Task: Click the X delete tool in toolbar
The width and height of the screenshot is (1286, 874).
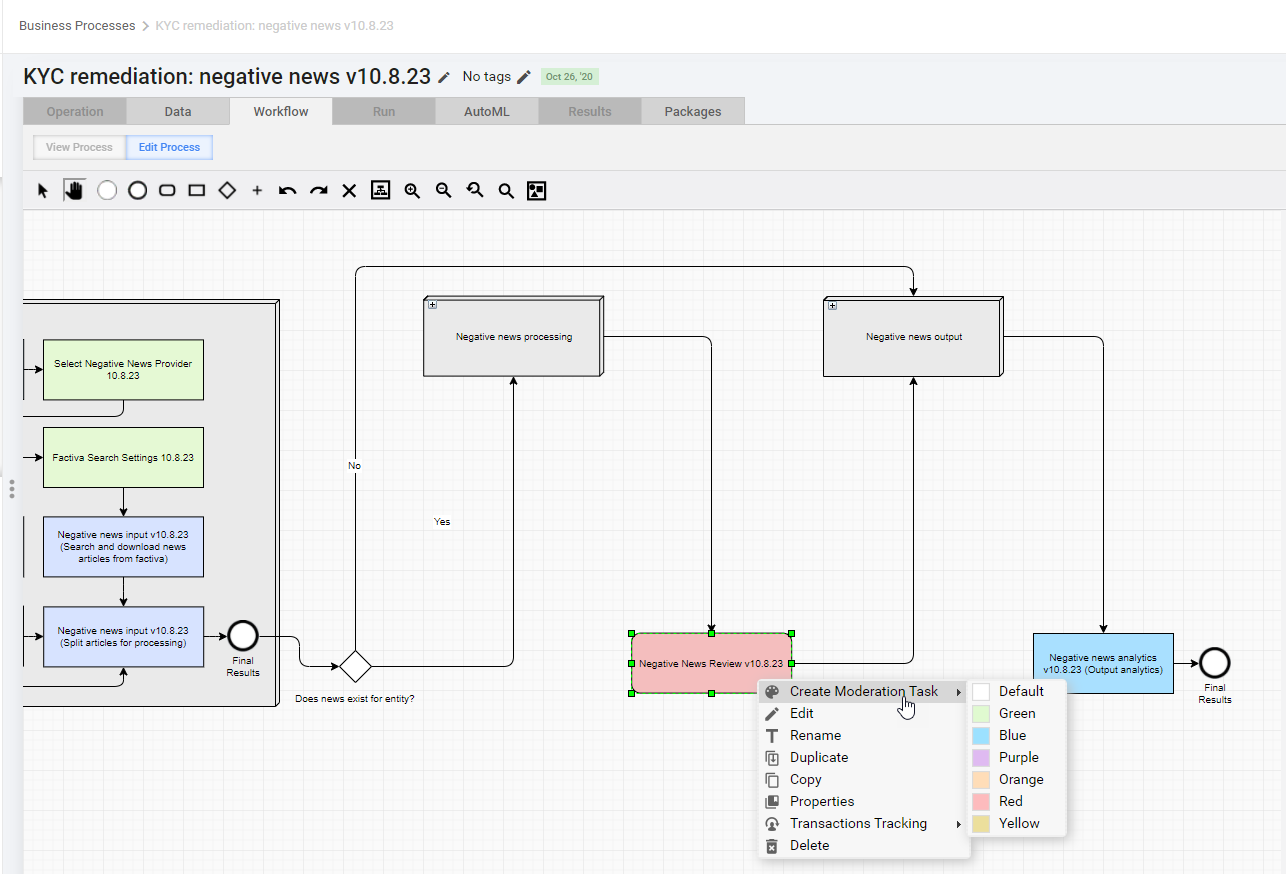Action: [349, 190]
